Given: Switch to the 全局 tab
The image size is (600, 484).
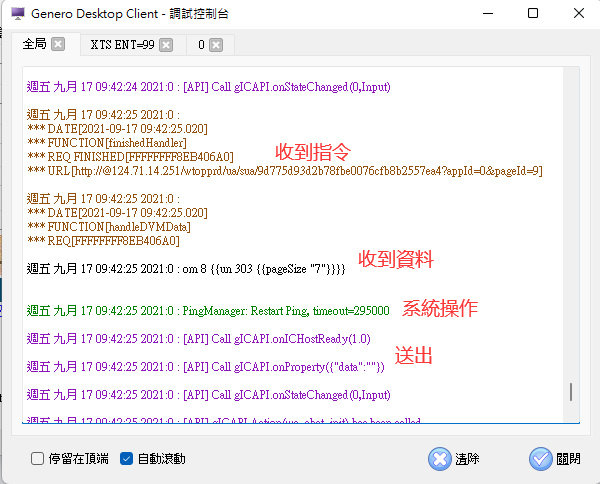Looking at the screenshot, I should pos(34,44).
